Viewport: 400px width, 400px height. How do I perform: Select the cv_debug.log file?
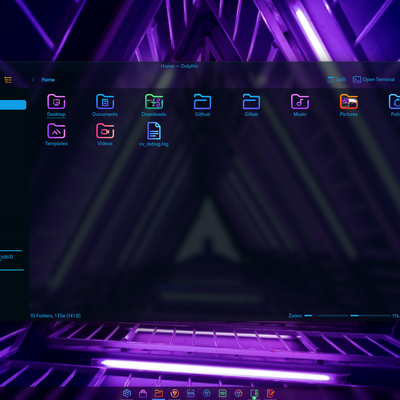pyautogui.click(x=154, y=134)
